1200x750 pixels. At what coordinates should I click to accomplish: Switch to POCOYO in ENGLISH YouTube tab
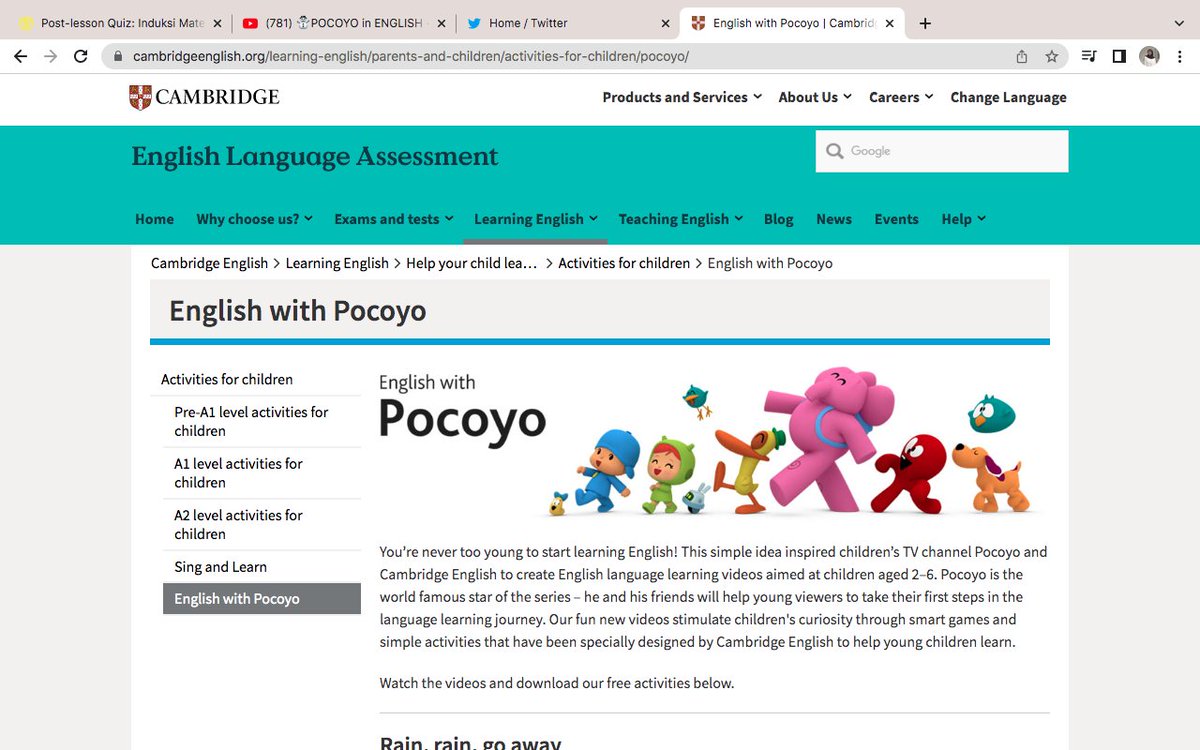click(x=343, y=23)
